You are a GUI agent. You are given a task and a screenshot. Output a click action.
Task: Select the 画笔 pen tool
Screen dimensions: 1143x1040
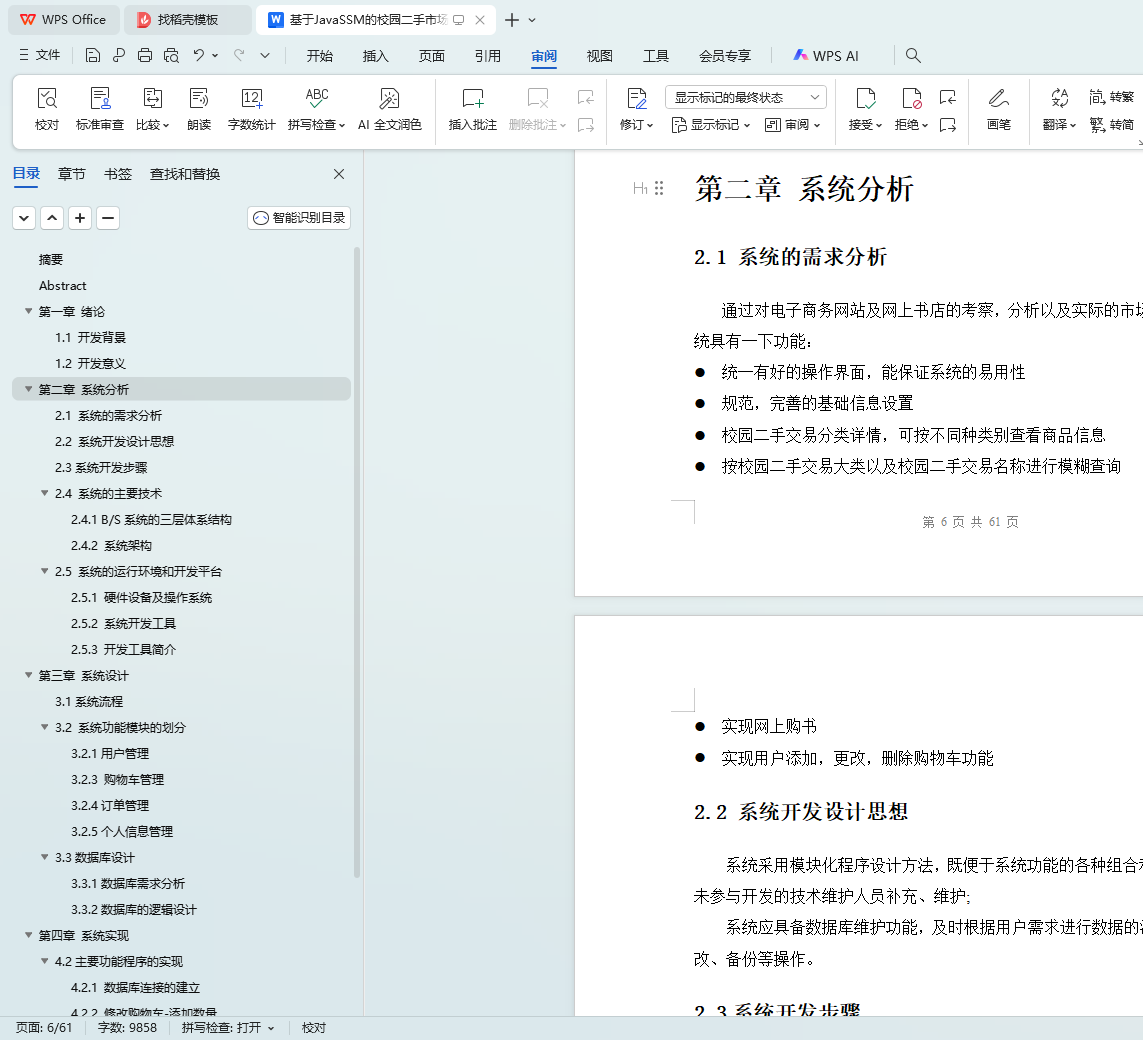pos(999,109)
